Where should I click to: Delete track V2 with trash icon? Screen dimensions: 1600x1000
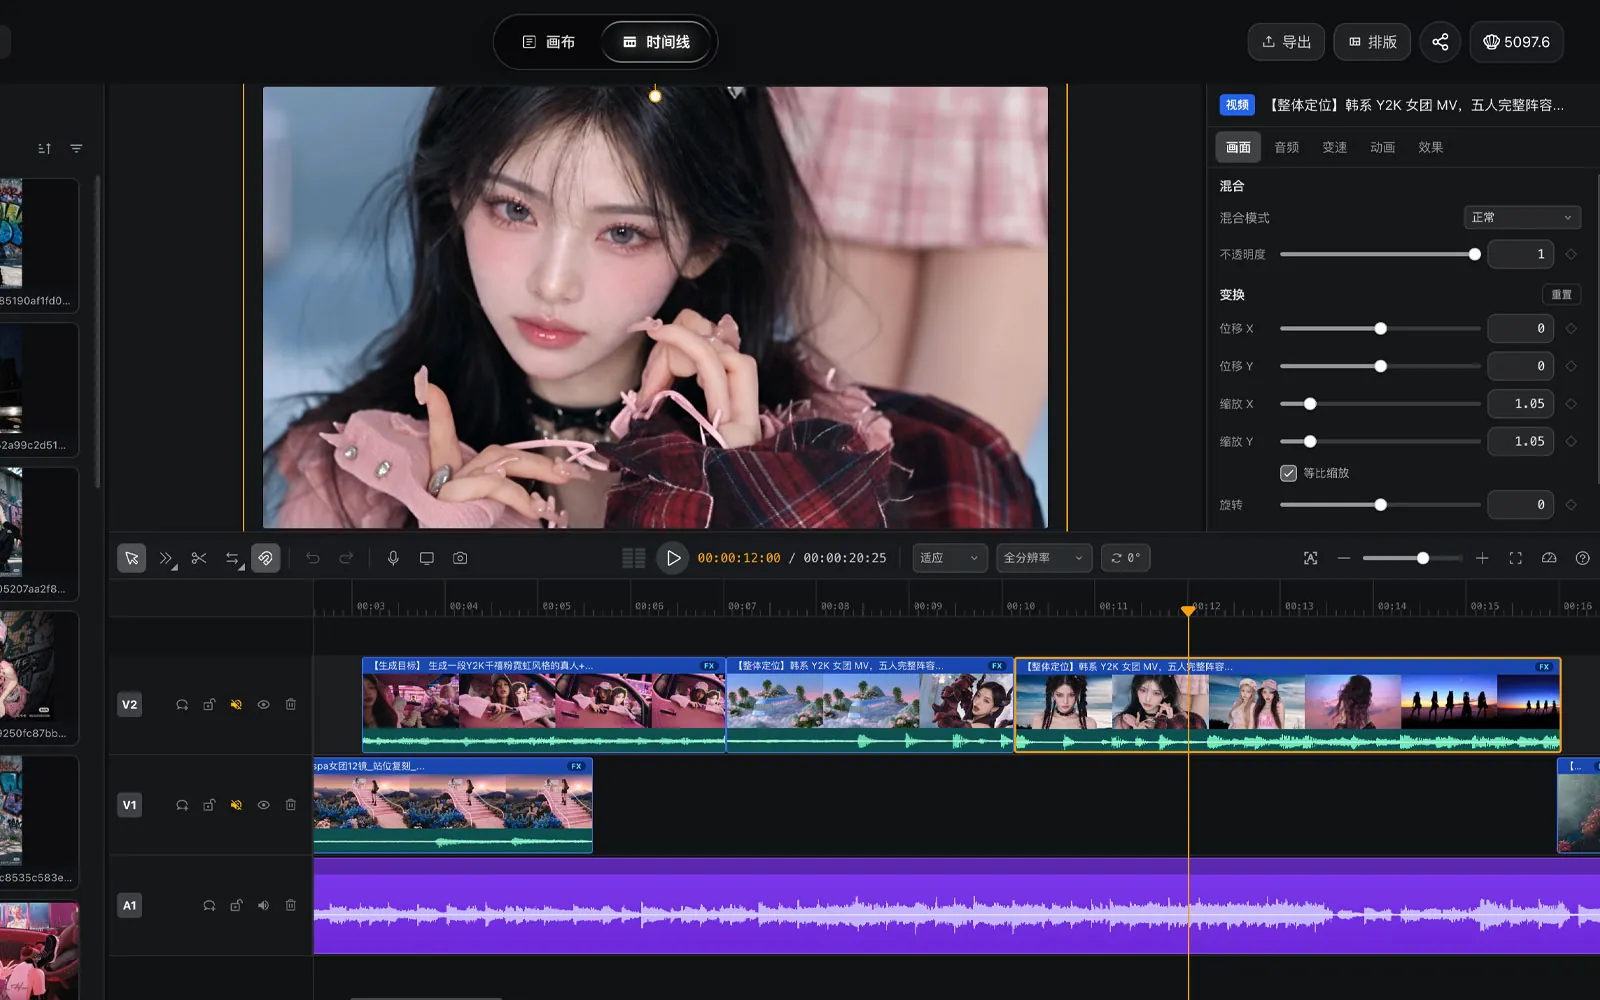pyautogui.click(x=291, y=705)
